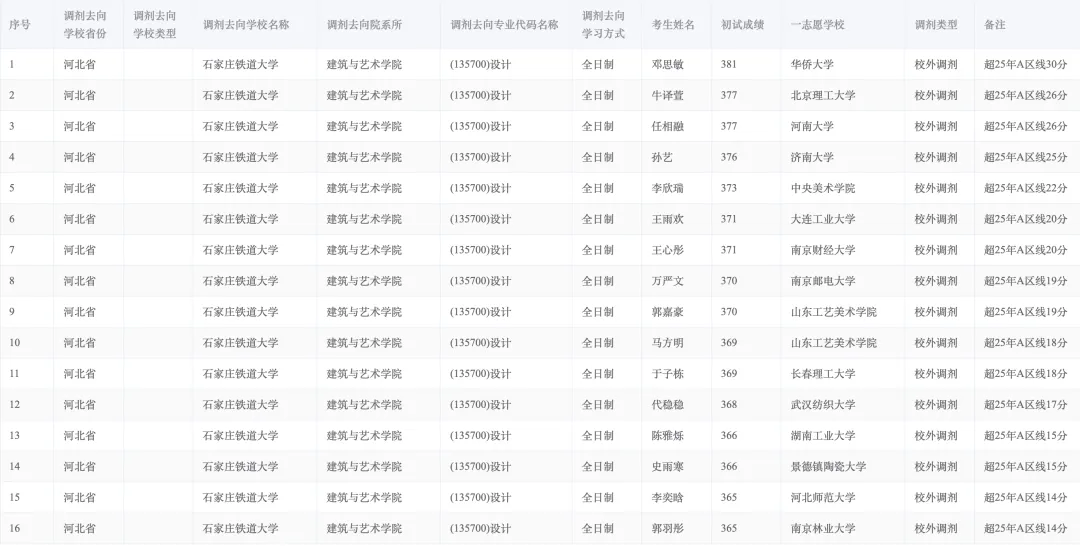Select candidate name 万严文
Viewport: 1080px width, 546px height.
[x=667, y=282]
